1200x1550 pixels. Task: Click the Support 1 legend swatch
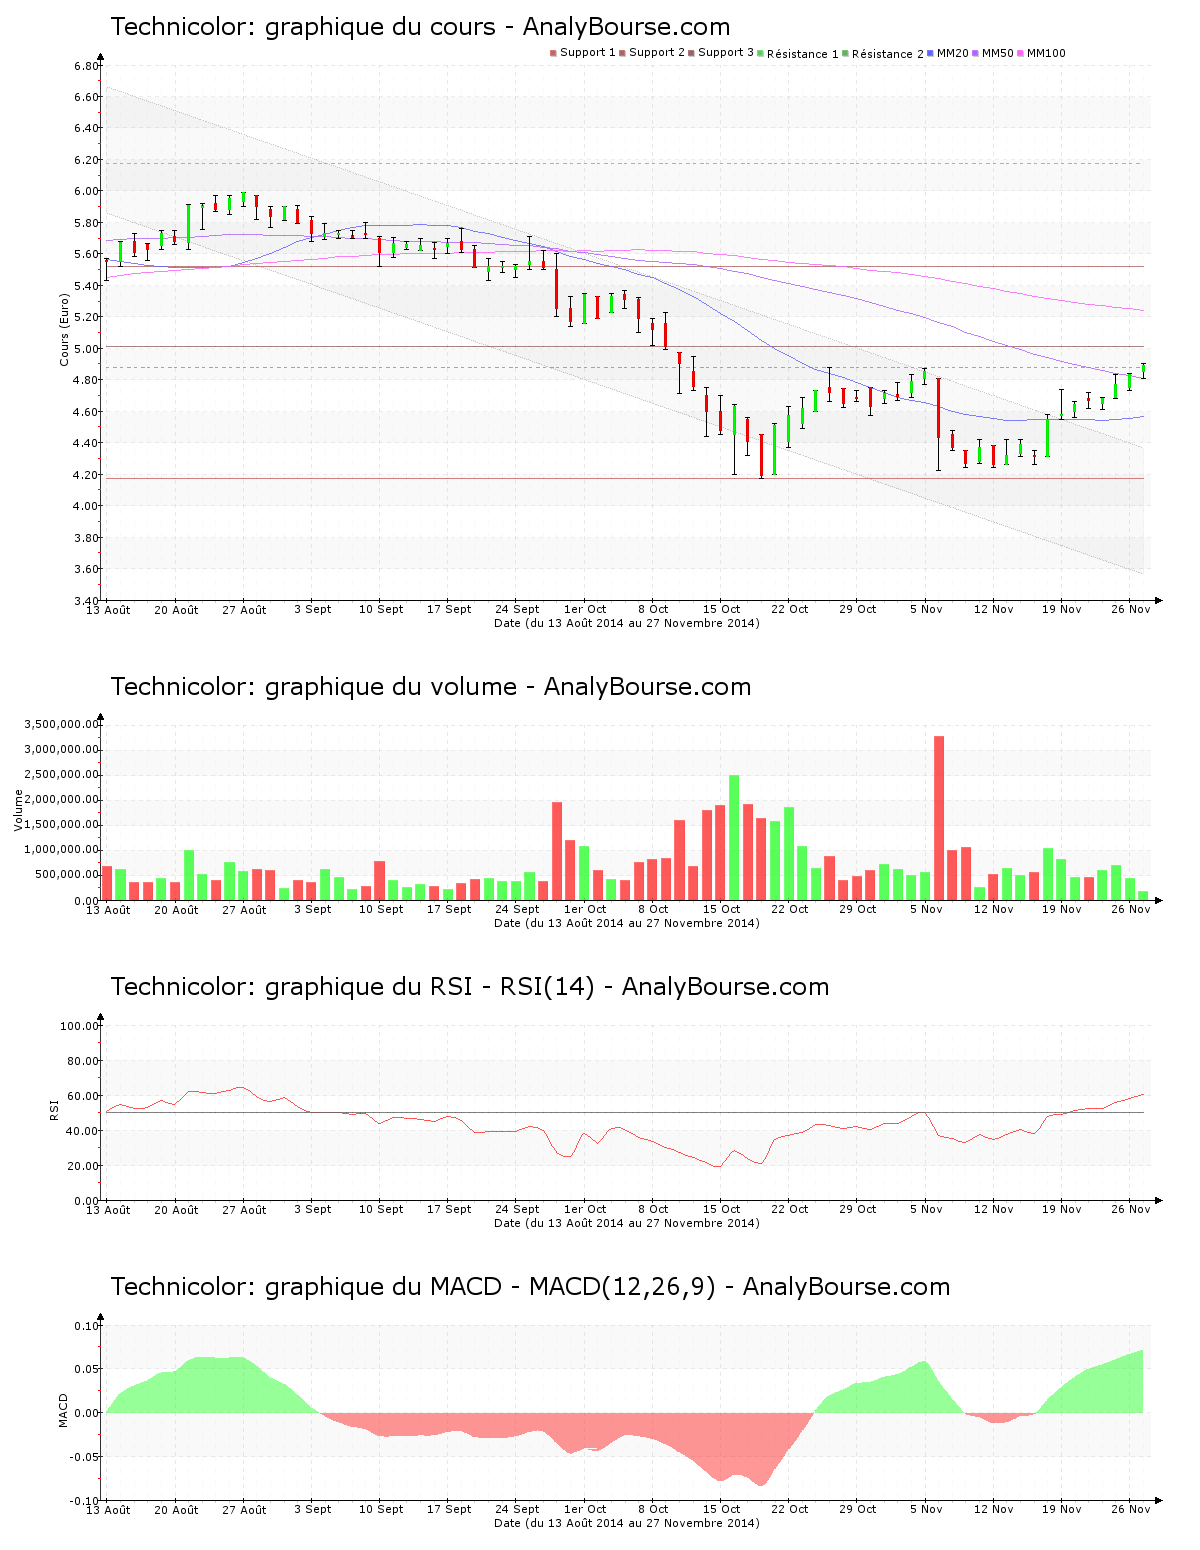point(553,53)
